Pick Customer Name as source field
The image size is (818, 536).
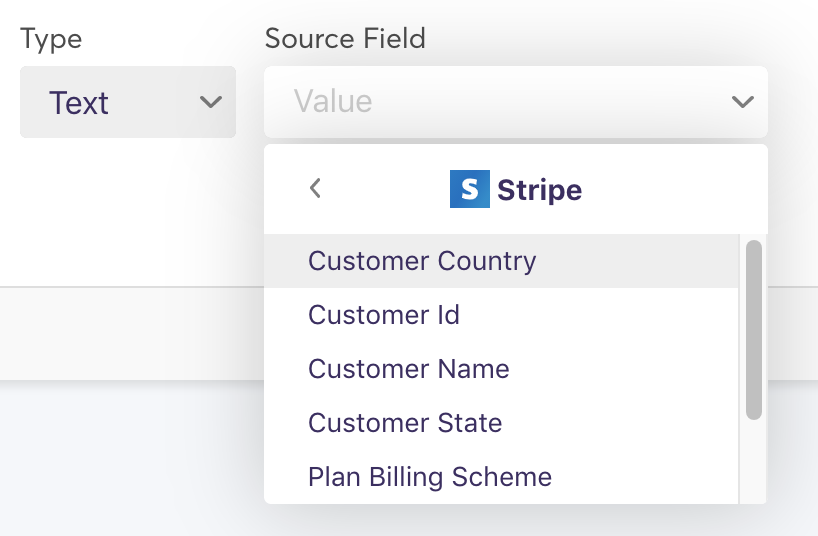tap(409, 369)
